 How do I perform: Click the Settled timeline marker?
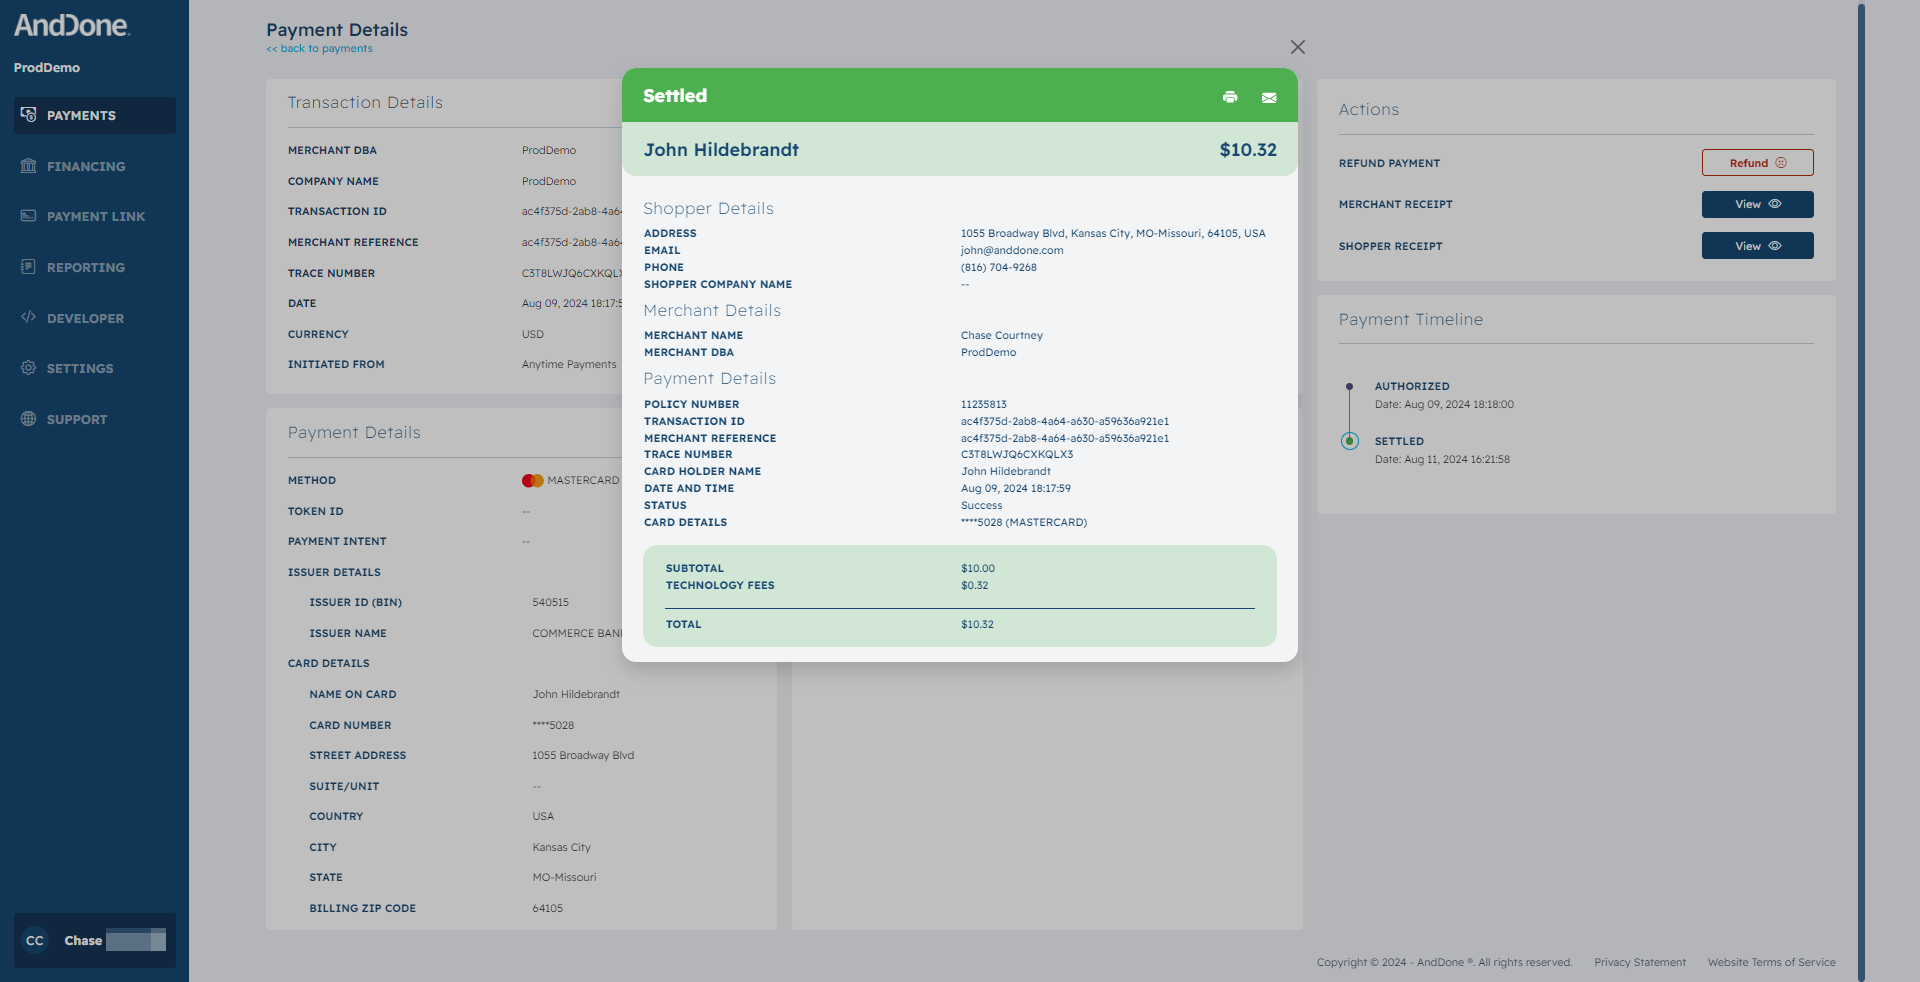click(1349, 441)
